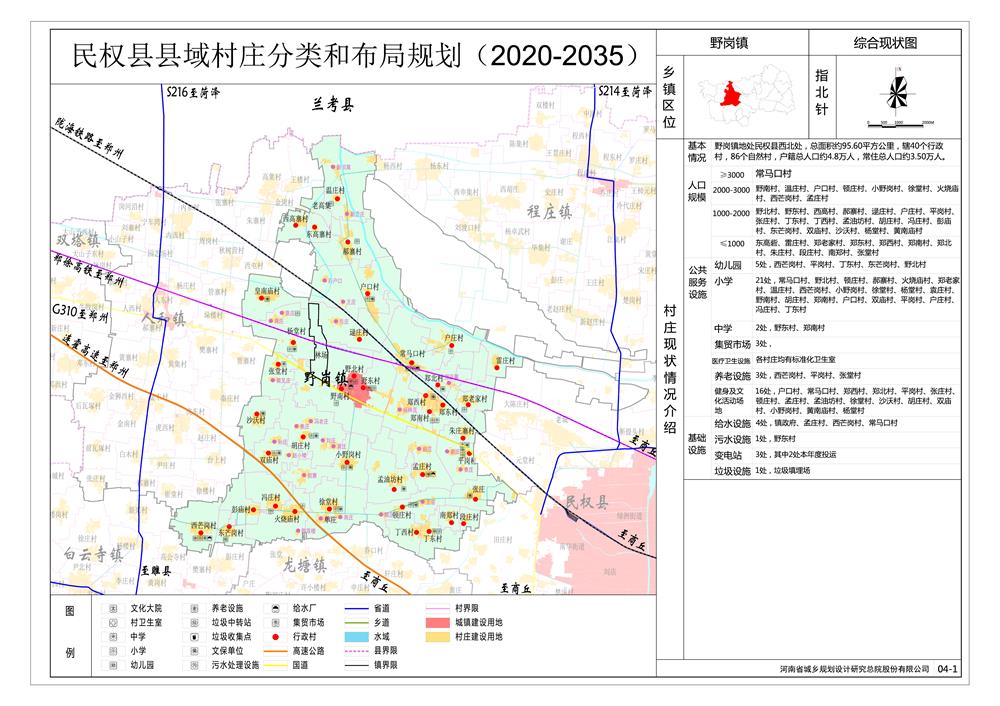Click the S216至菏泽 road label
This screenshot has width=1000, height=706.
coord(193,92)
